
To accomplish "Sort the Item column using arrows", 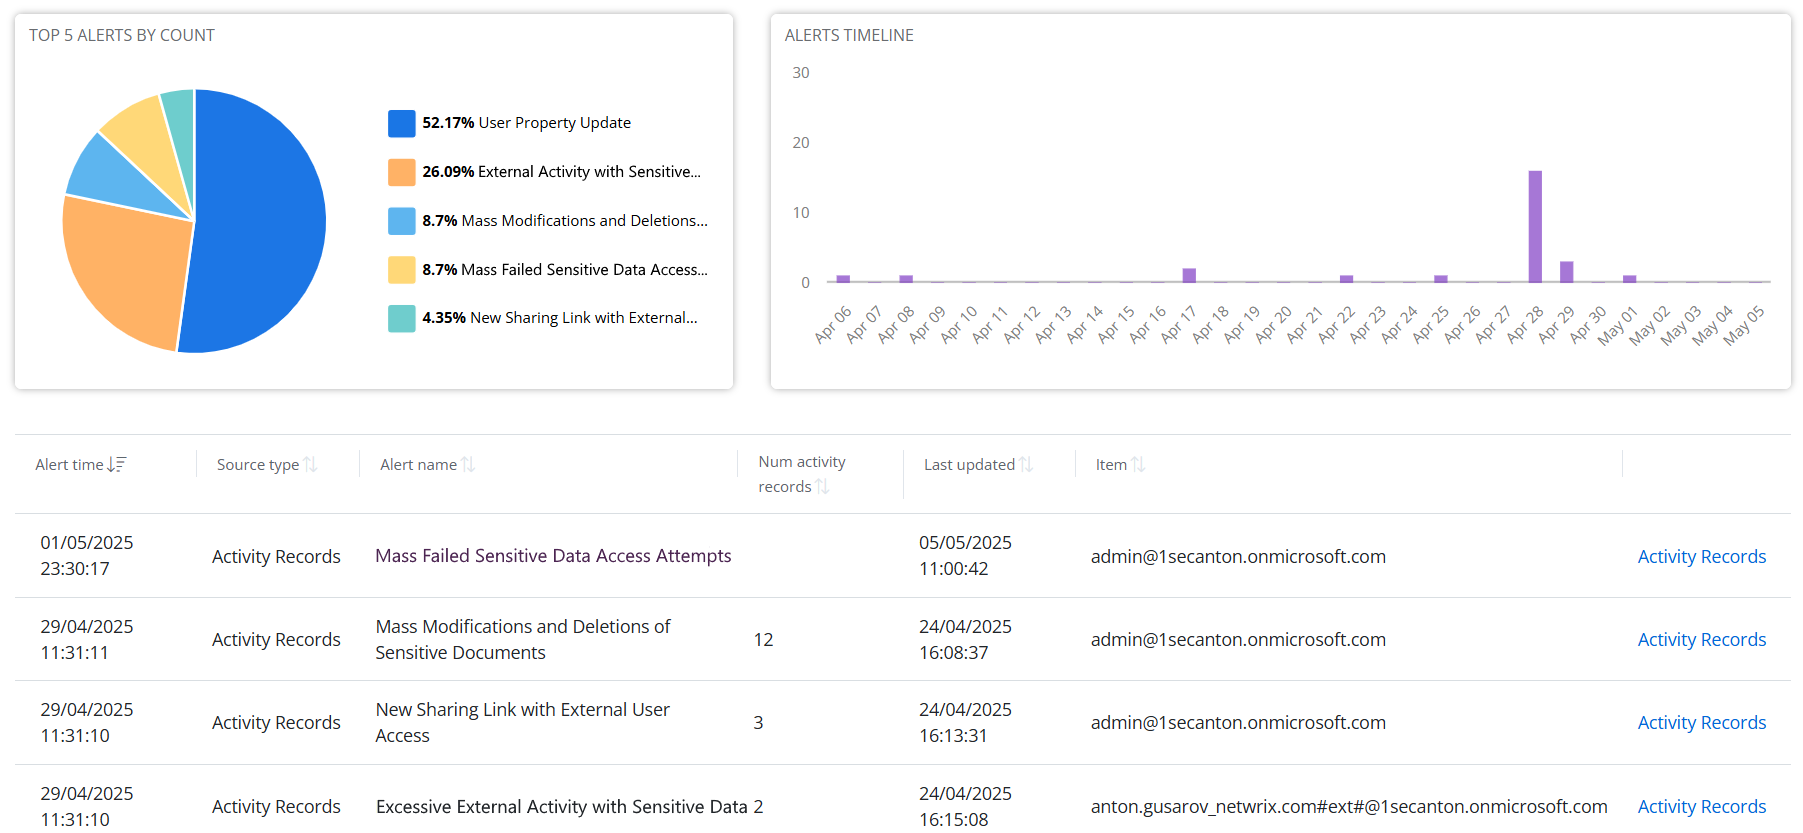I will (x=1138, y=464).
